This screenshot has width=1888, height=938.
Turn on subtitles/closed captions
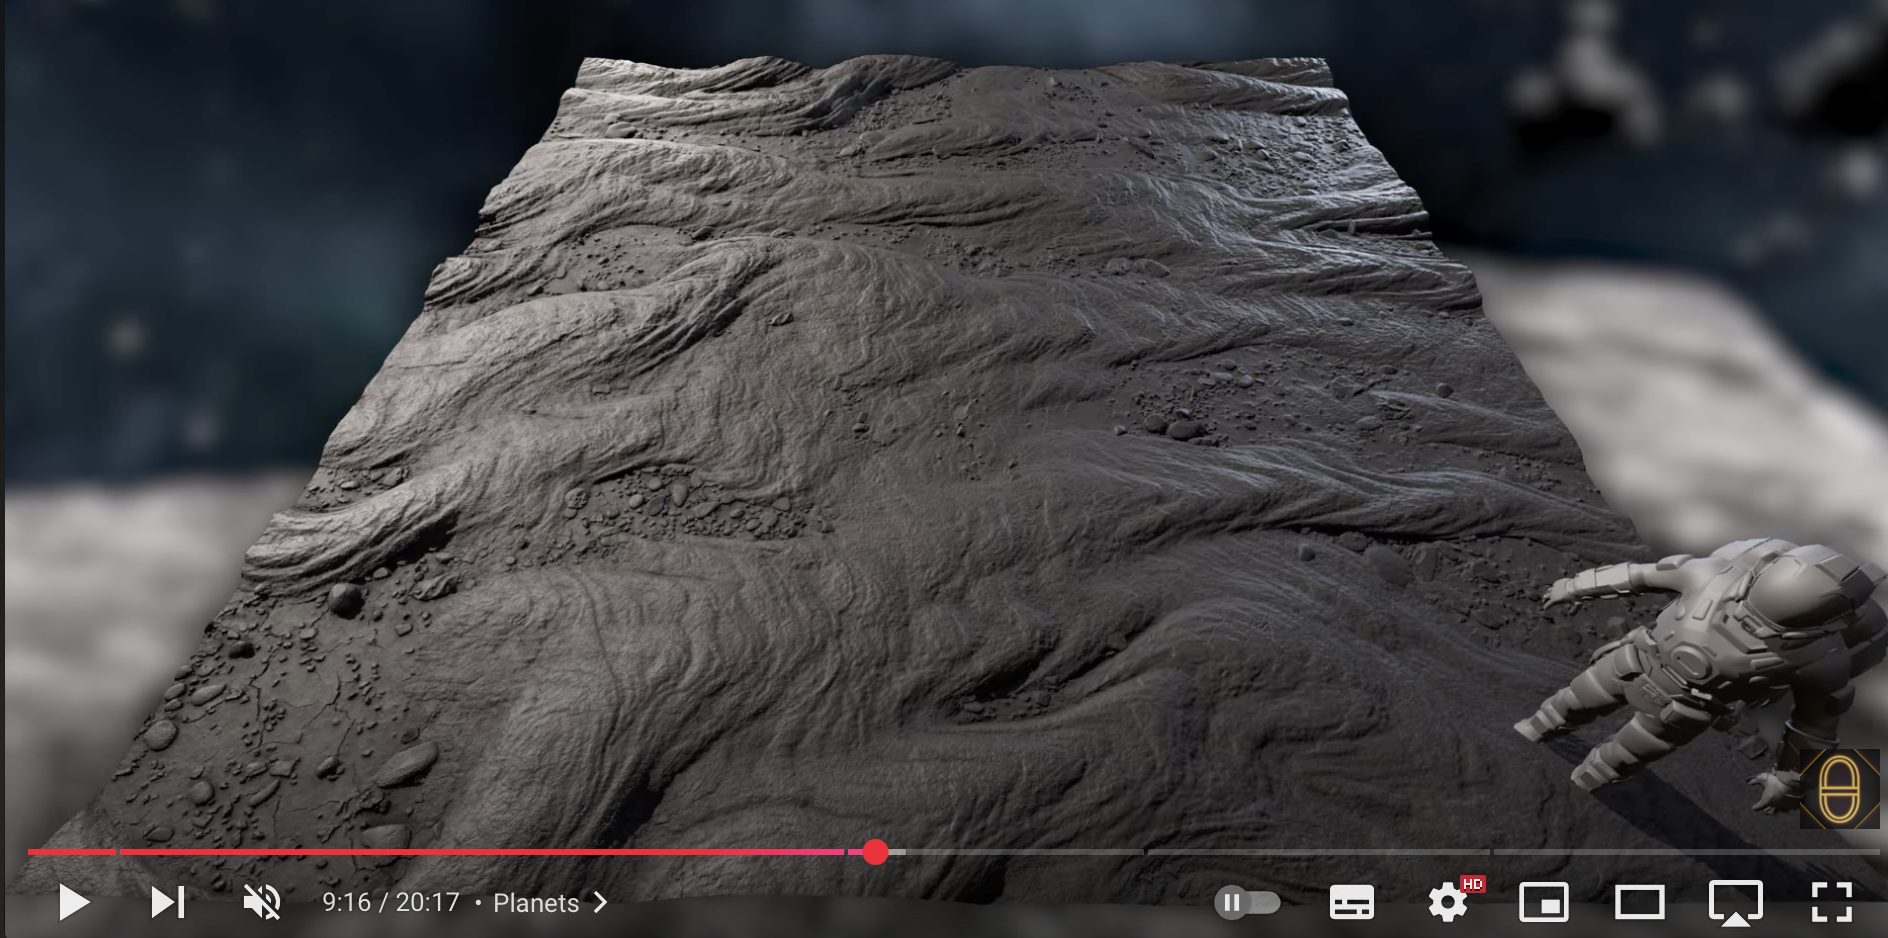[1351, 903]
